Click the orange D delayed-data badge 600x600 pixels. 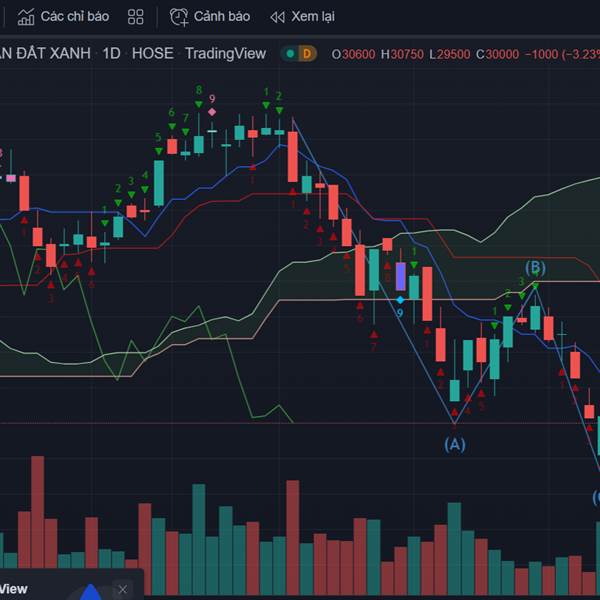coord(307,54)
